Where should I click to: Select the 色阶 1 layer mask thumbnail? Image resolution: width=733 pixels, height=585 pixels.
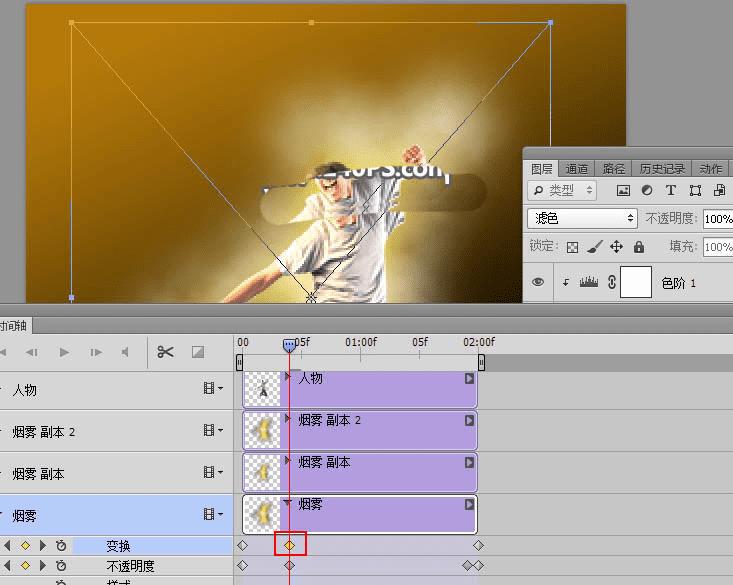(636, 282)
